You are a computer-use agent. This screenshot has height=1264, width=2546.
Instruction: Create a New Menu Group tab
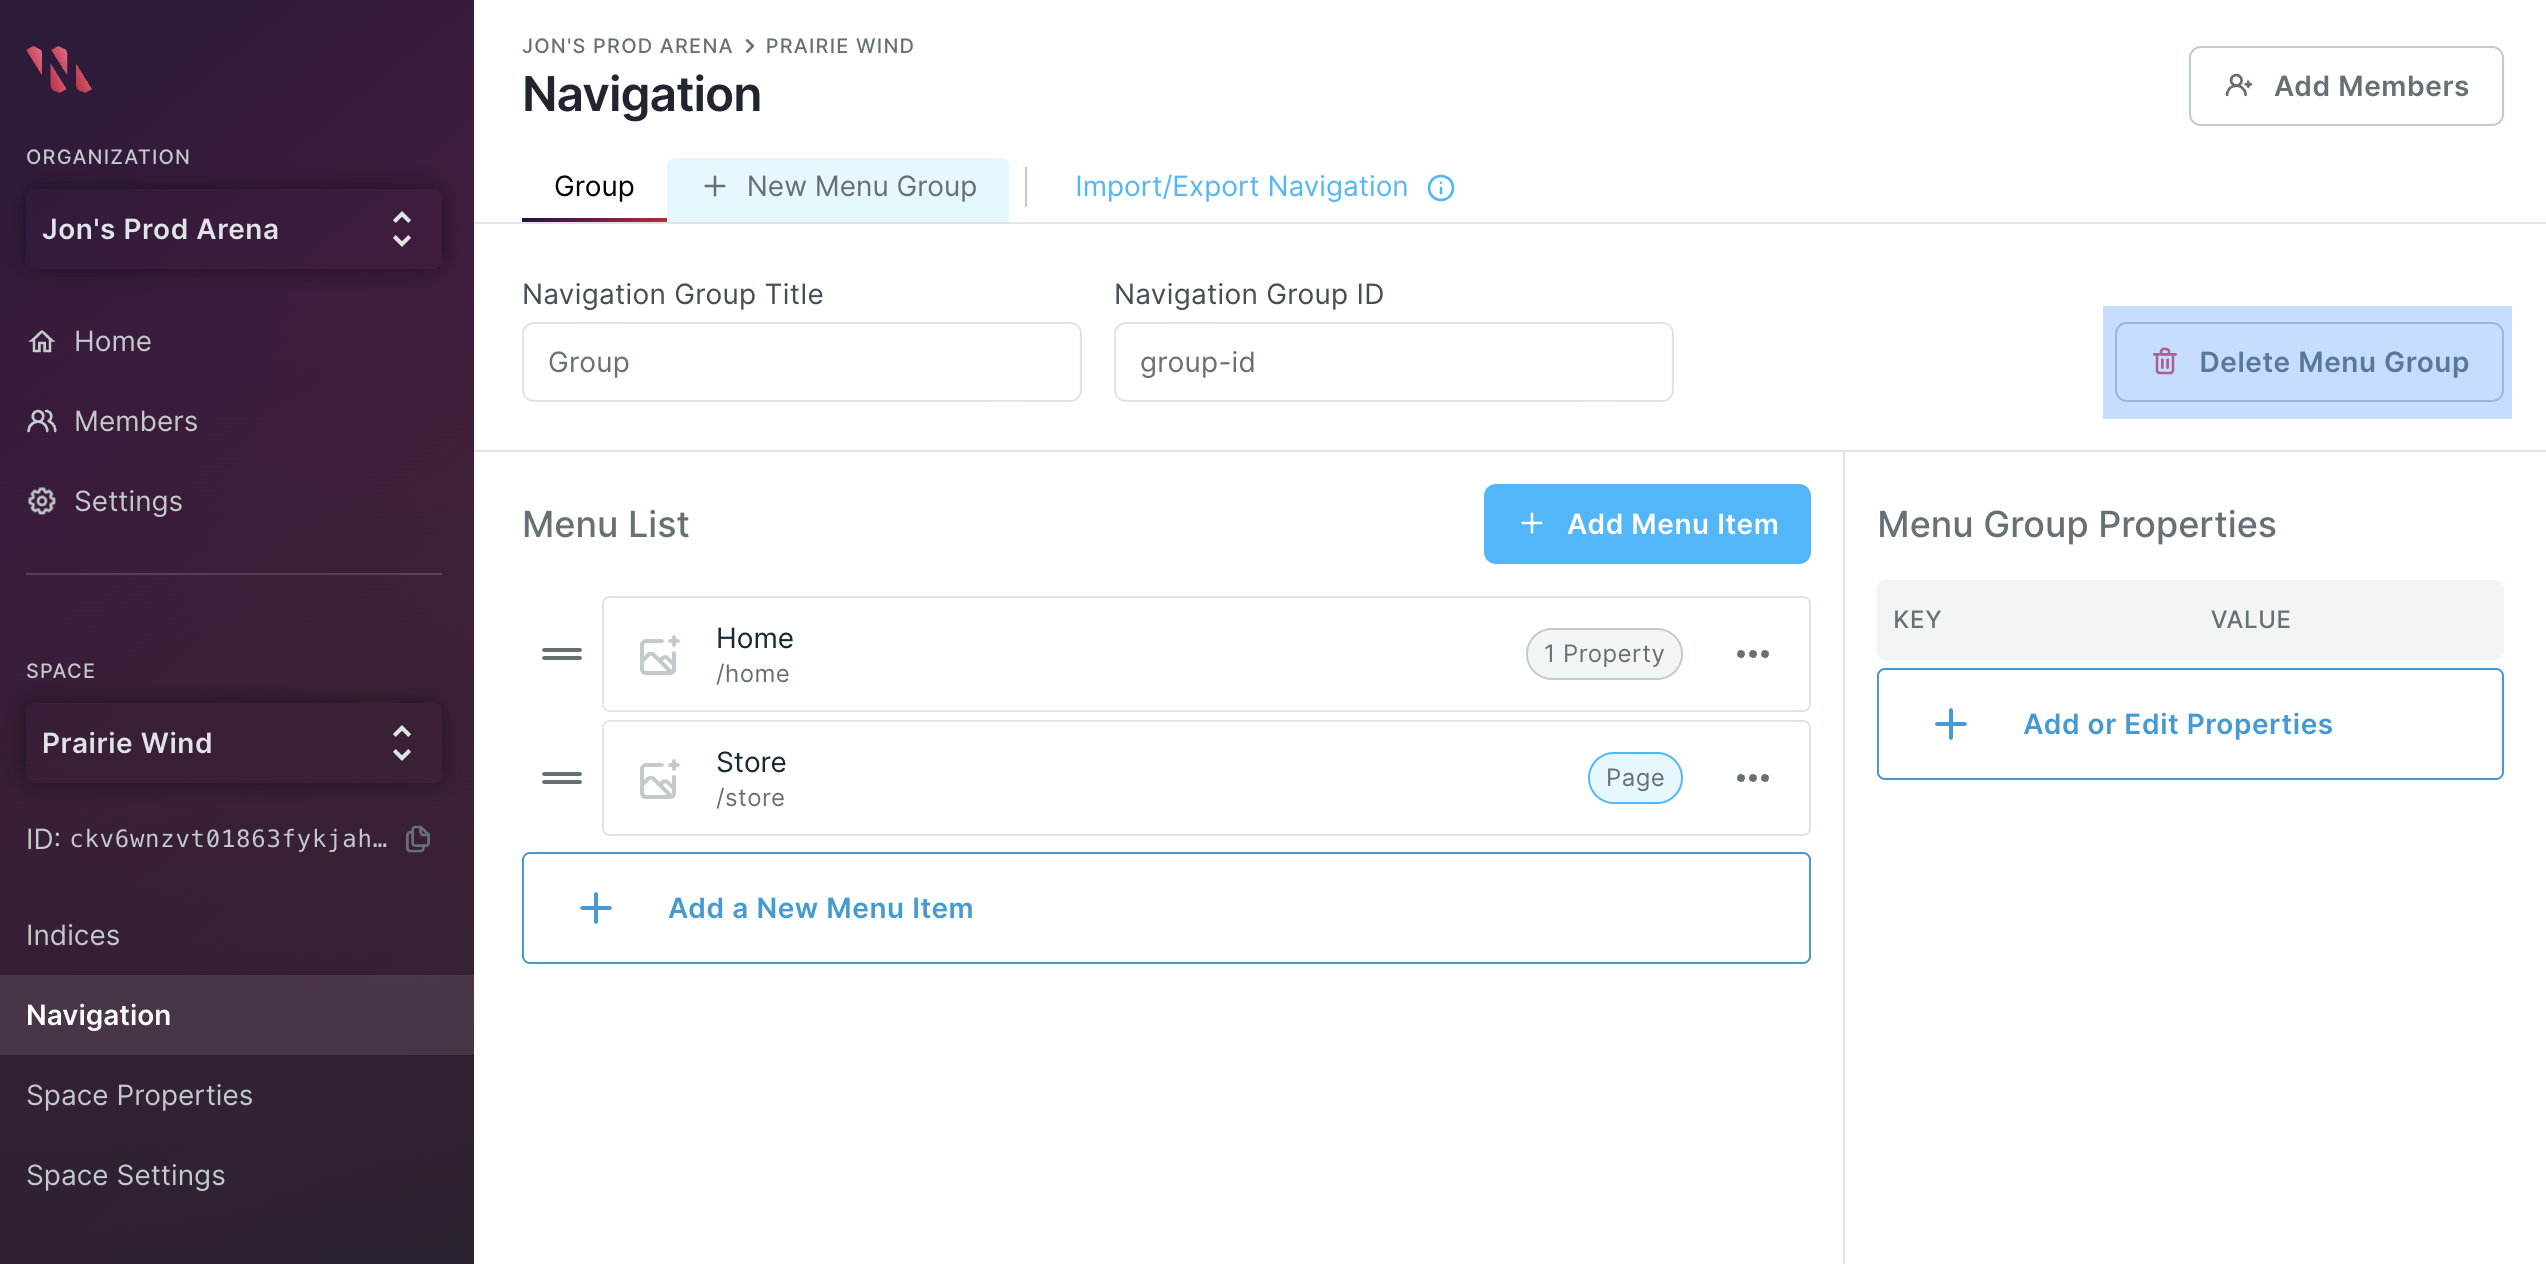[x=839, y=187]
